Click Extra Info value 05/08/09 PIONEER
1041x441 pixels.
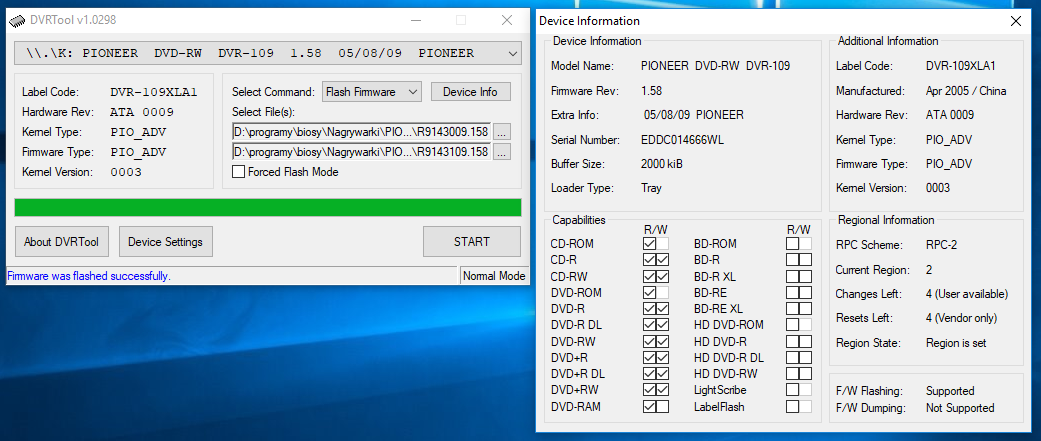(x=694, y=116)
